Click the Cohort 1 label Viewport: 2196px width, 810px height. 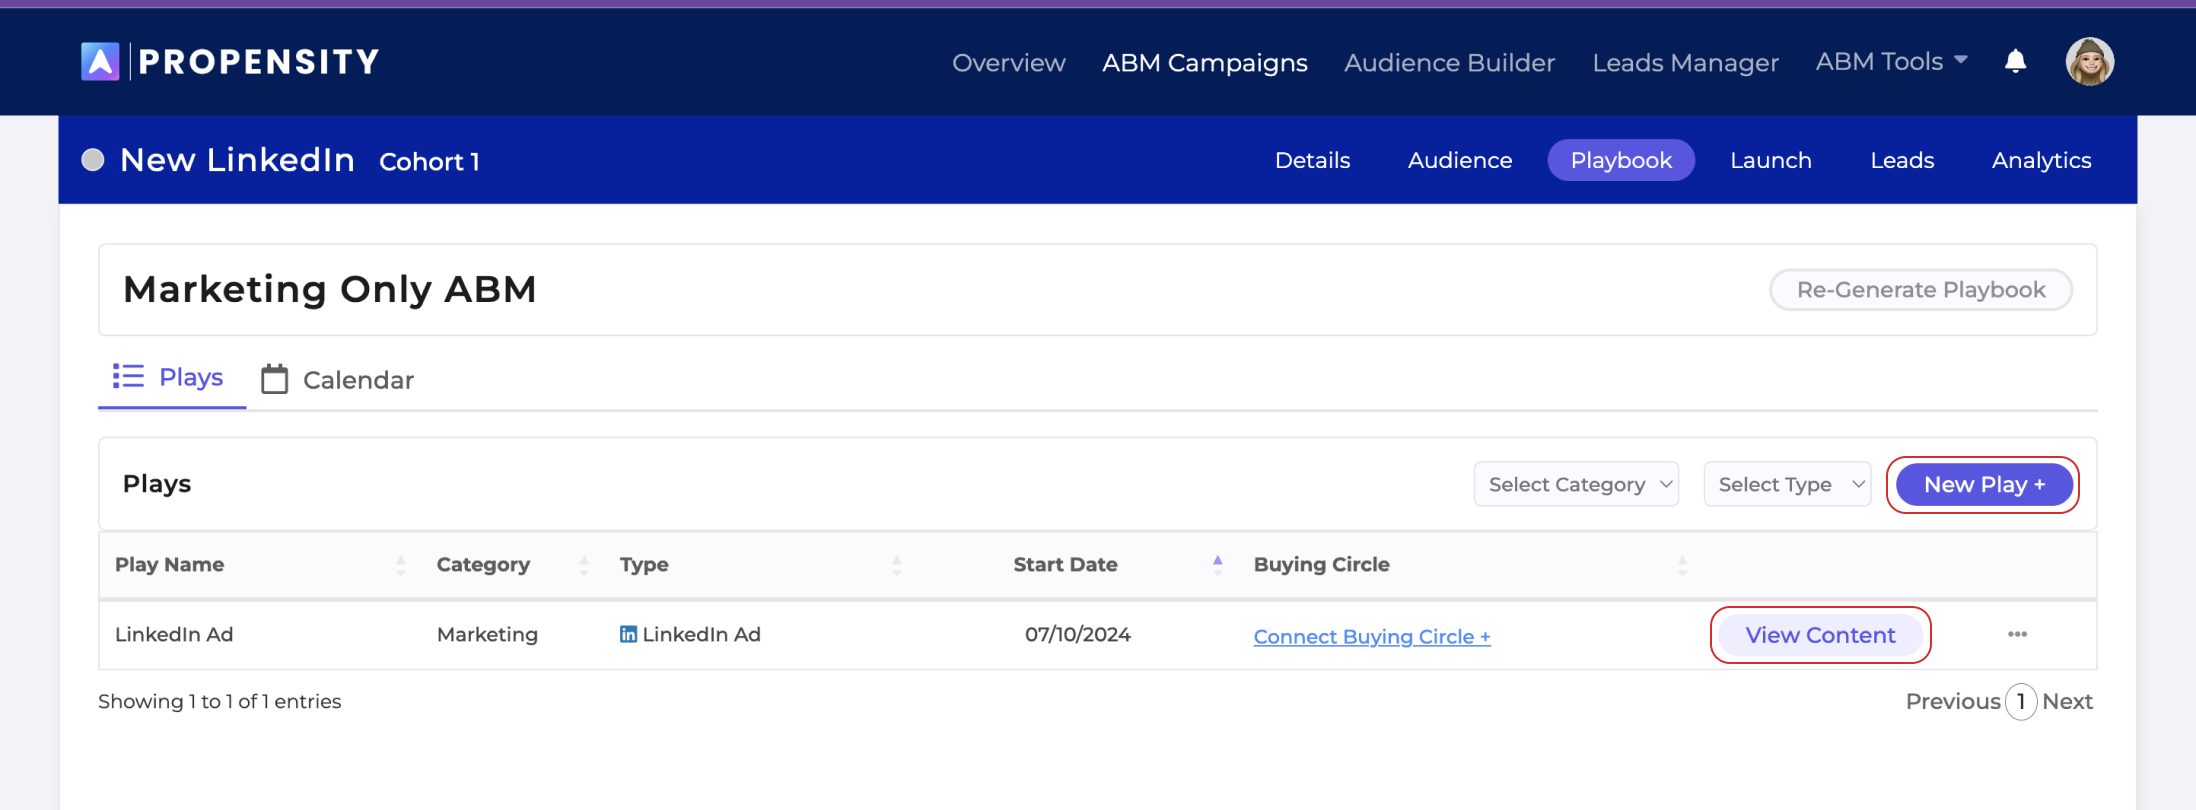click(429, 162)
